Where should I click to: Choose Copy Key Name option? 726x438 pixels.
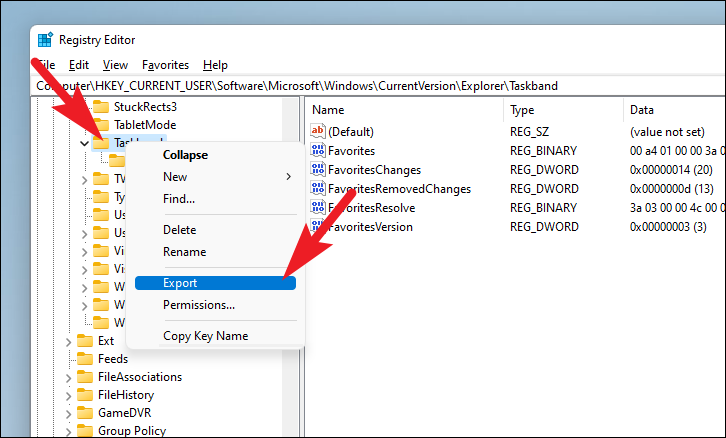point(215,336)
